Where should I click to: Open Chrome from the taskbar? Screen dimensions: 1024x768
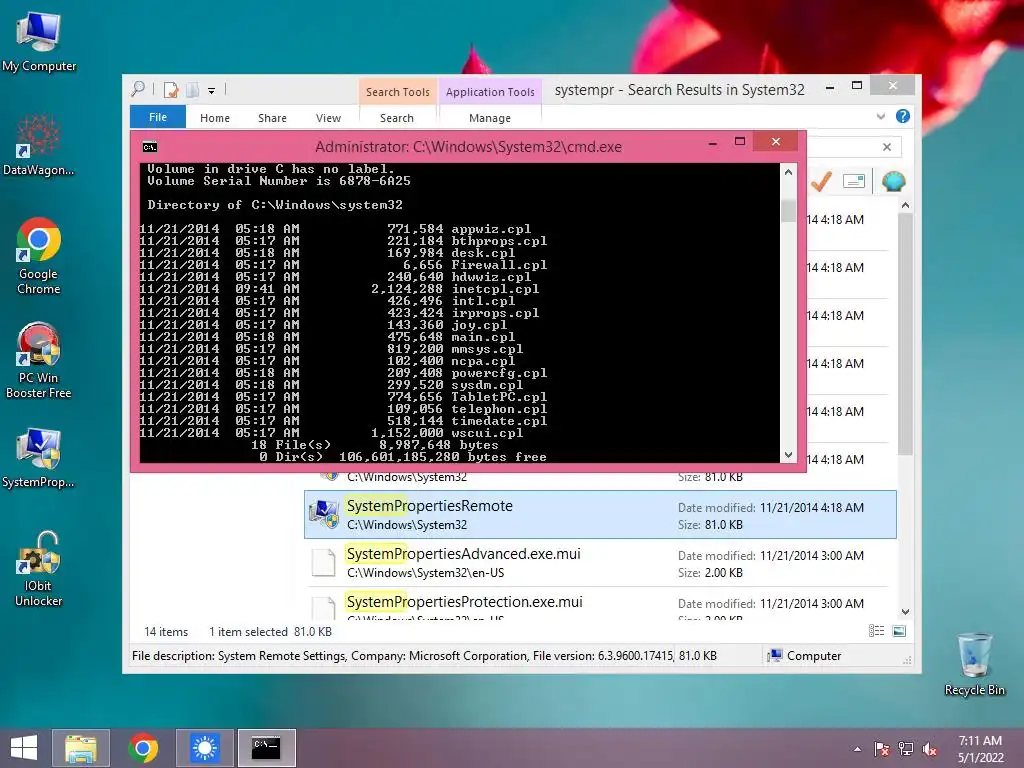click(x=143, y=748)
